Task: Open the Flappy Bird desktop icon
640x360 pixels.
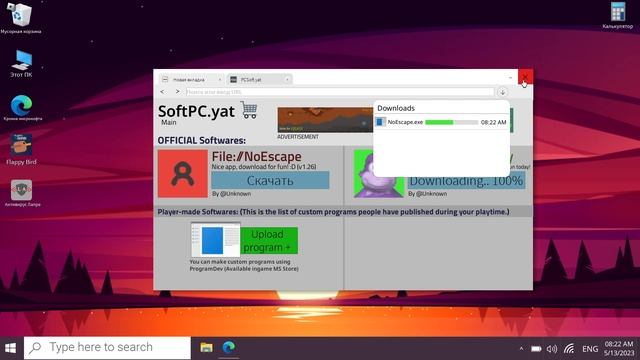Action: (x=21, y=145)
